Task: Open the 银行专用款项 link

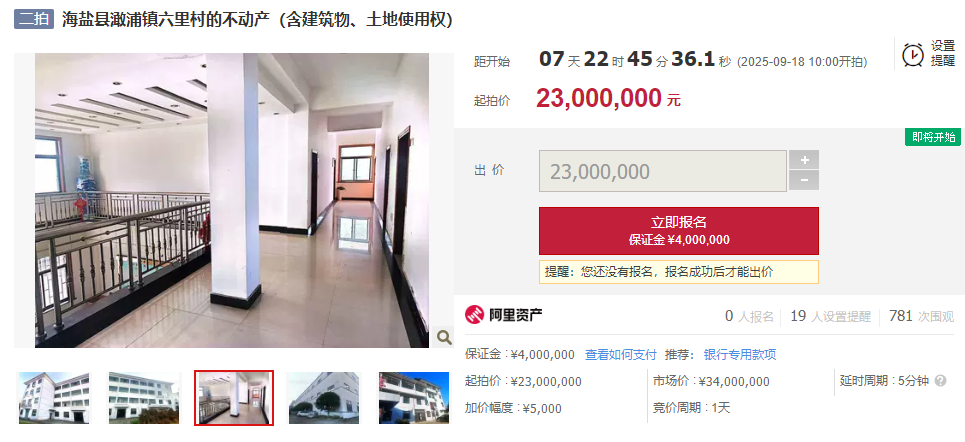Action: pos(740,355)
